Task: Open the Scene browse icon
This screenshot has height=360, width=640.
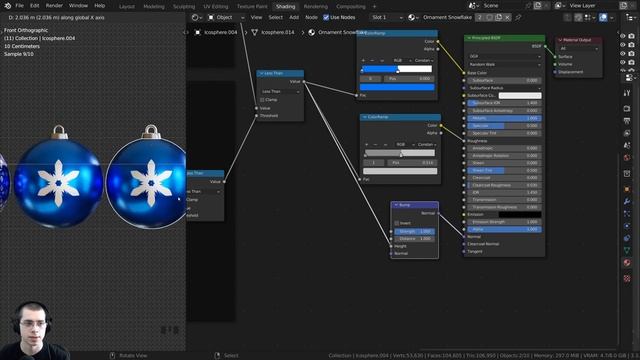Action: 473,6
